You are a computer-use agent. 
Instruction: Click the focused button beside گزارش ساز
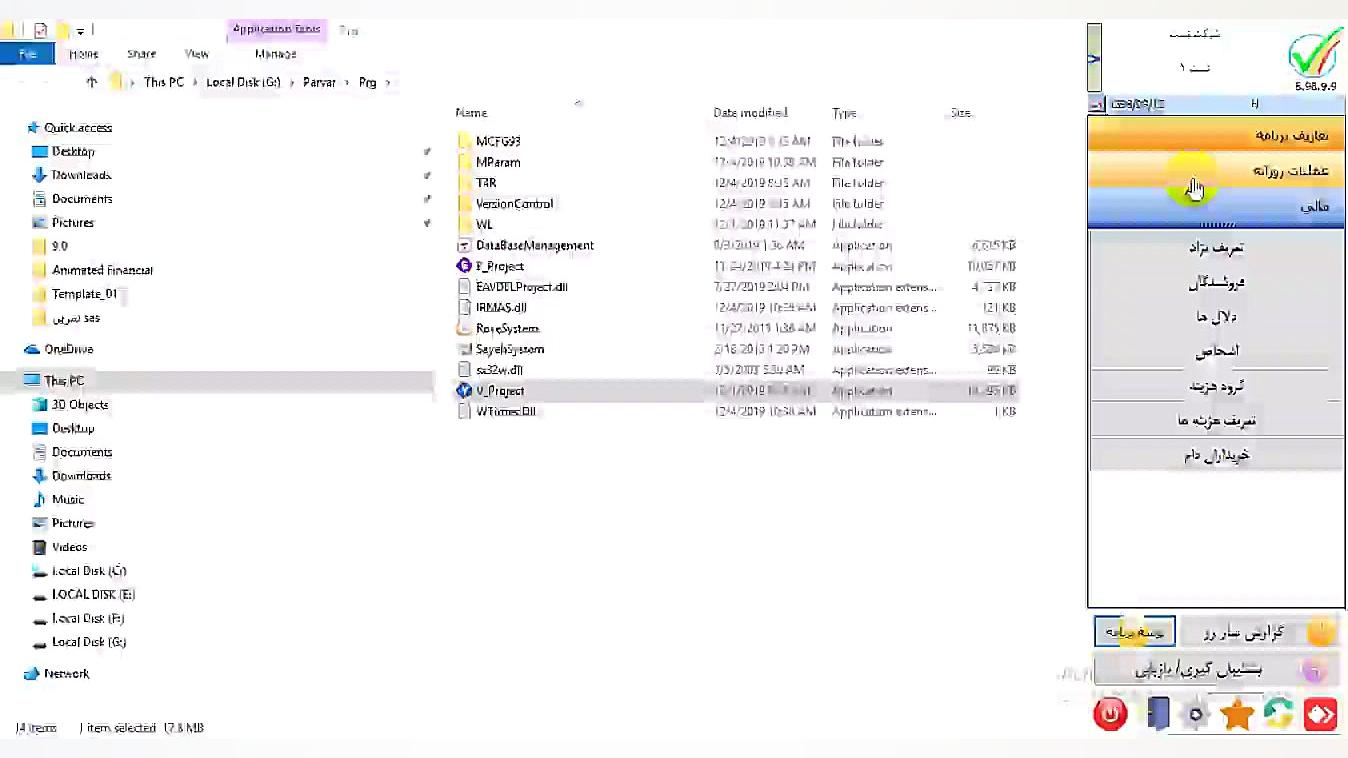click(1135, 632)
